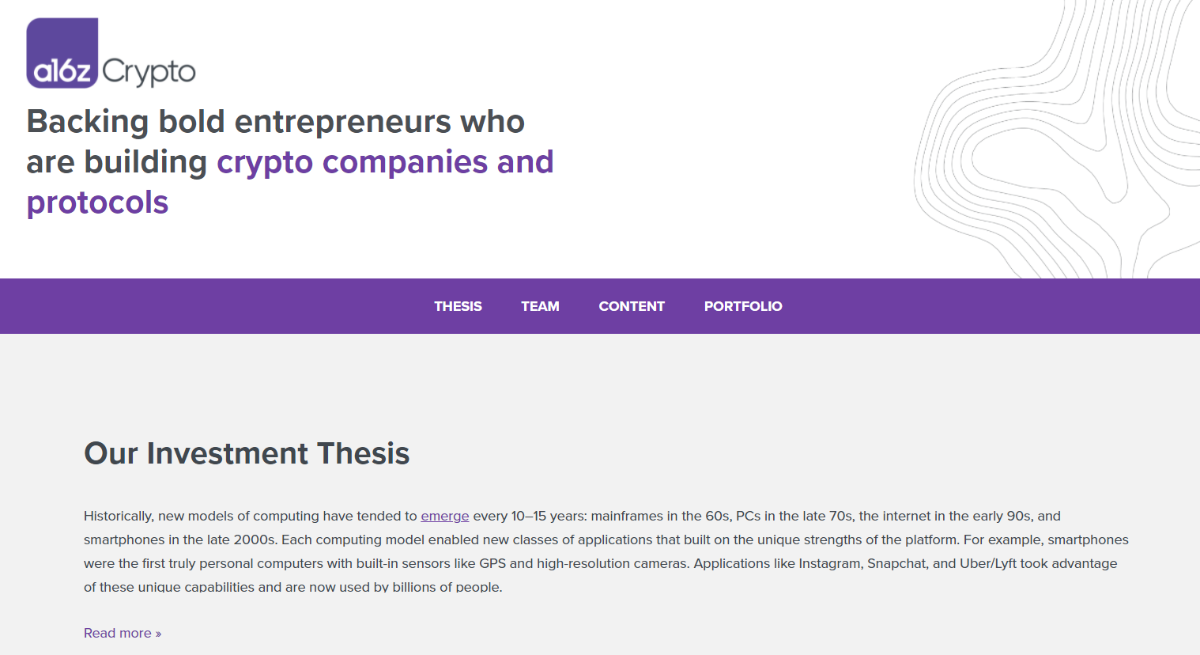Click the "Backing bold entrepreneurs who" headline line
Screen dimensions: 1200x655
pyautogui.click(x=275, y=121)
